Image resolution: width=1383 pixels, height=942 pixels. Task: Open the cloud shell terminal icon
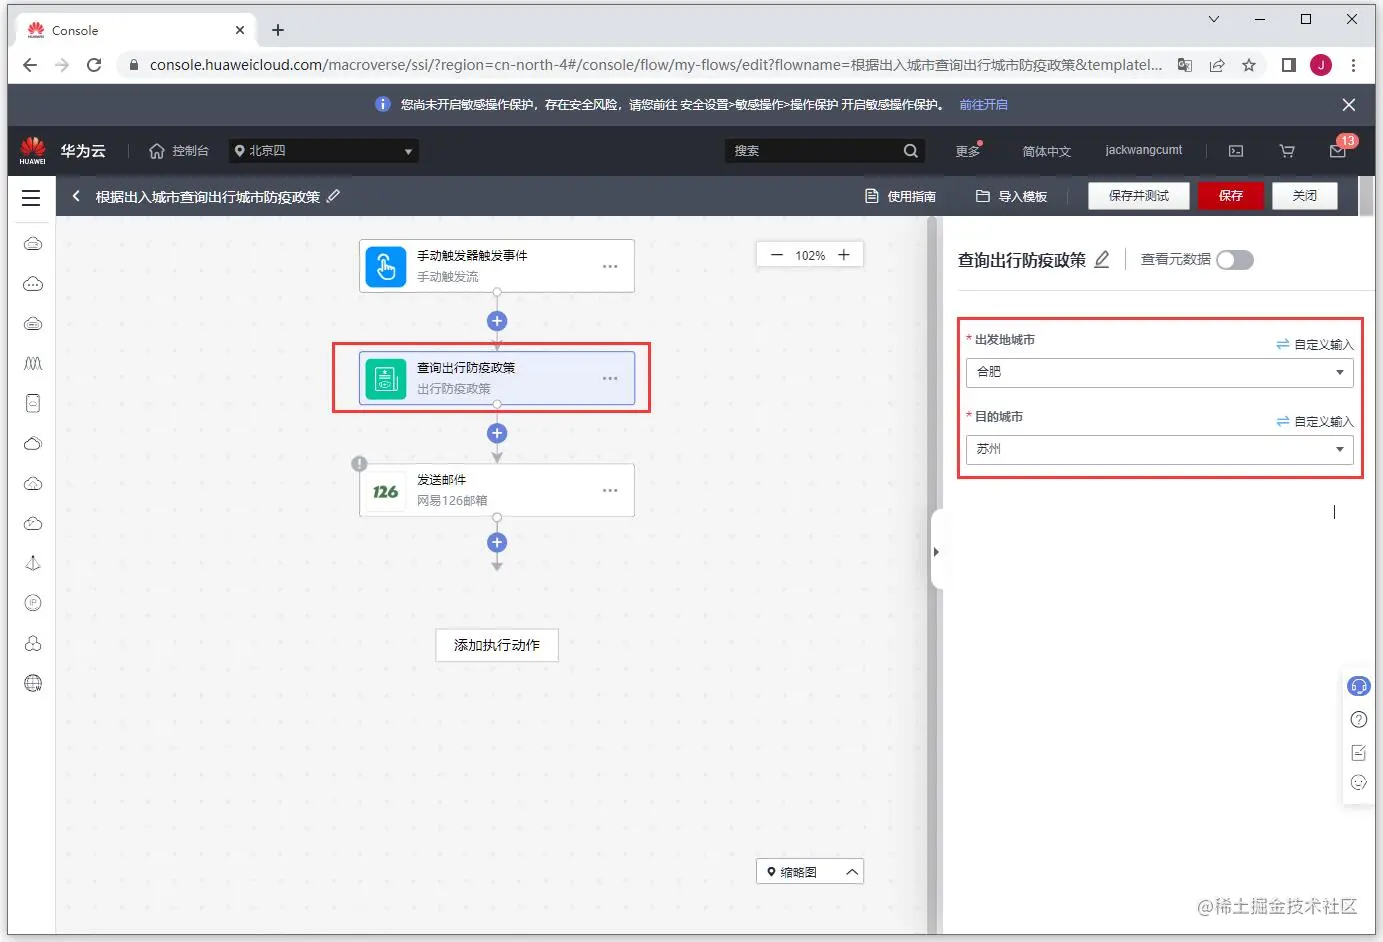[1236, 151]
